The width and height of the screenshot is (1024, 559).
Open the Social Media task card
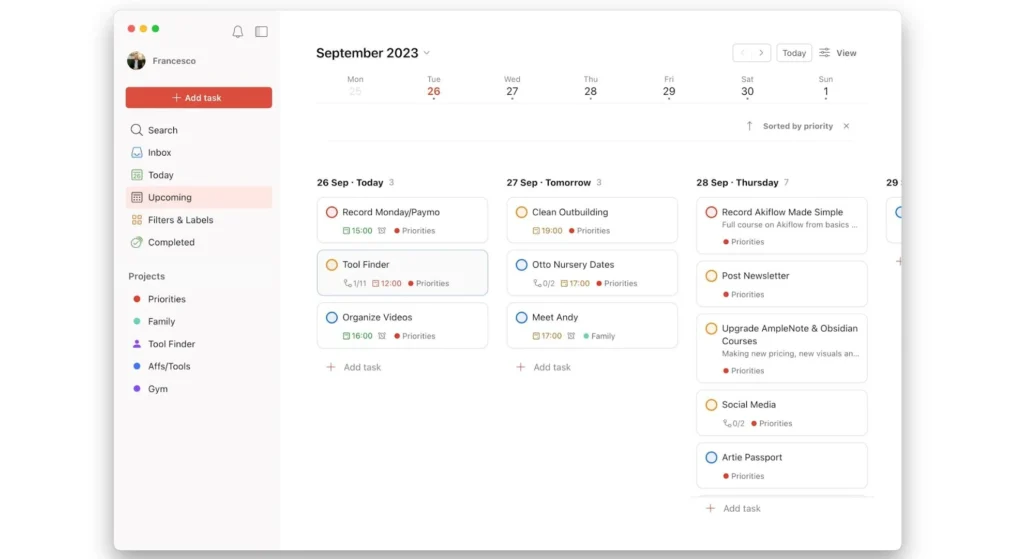pyautogui.click(x=782, y=413)
